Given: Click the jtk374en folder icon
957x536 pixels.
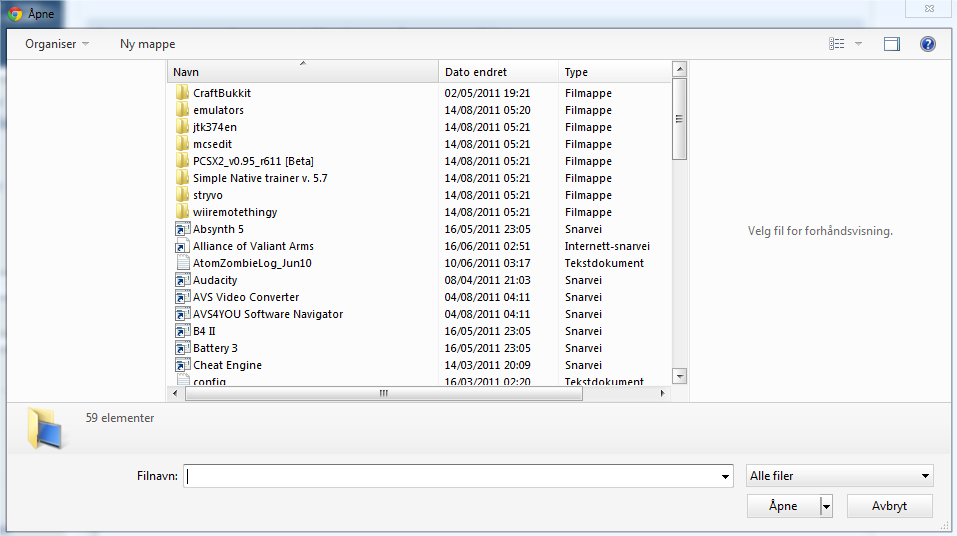Looking at the screenshot, I should pos(182,127).
